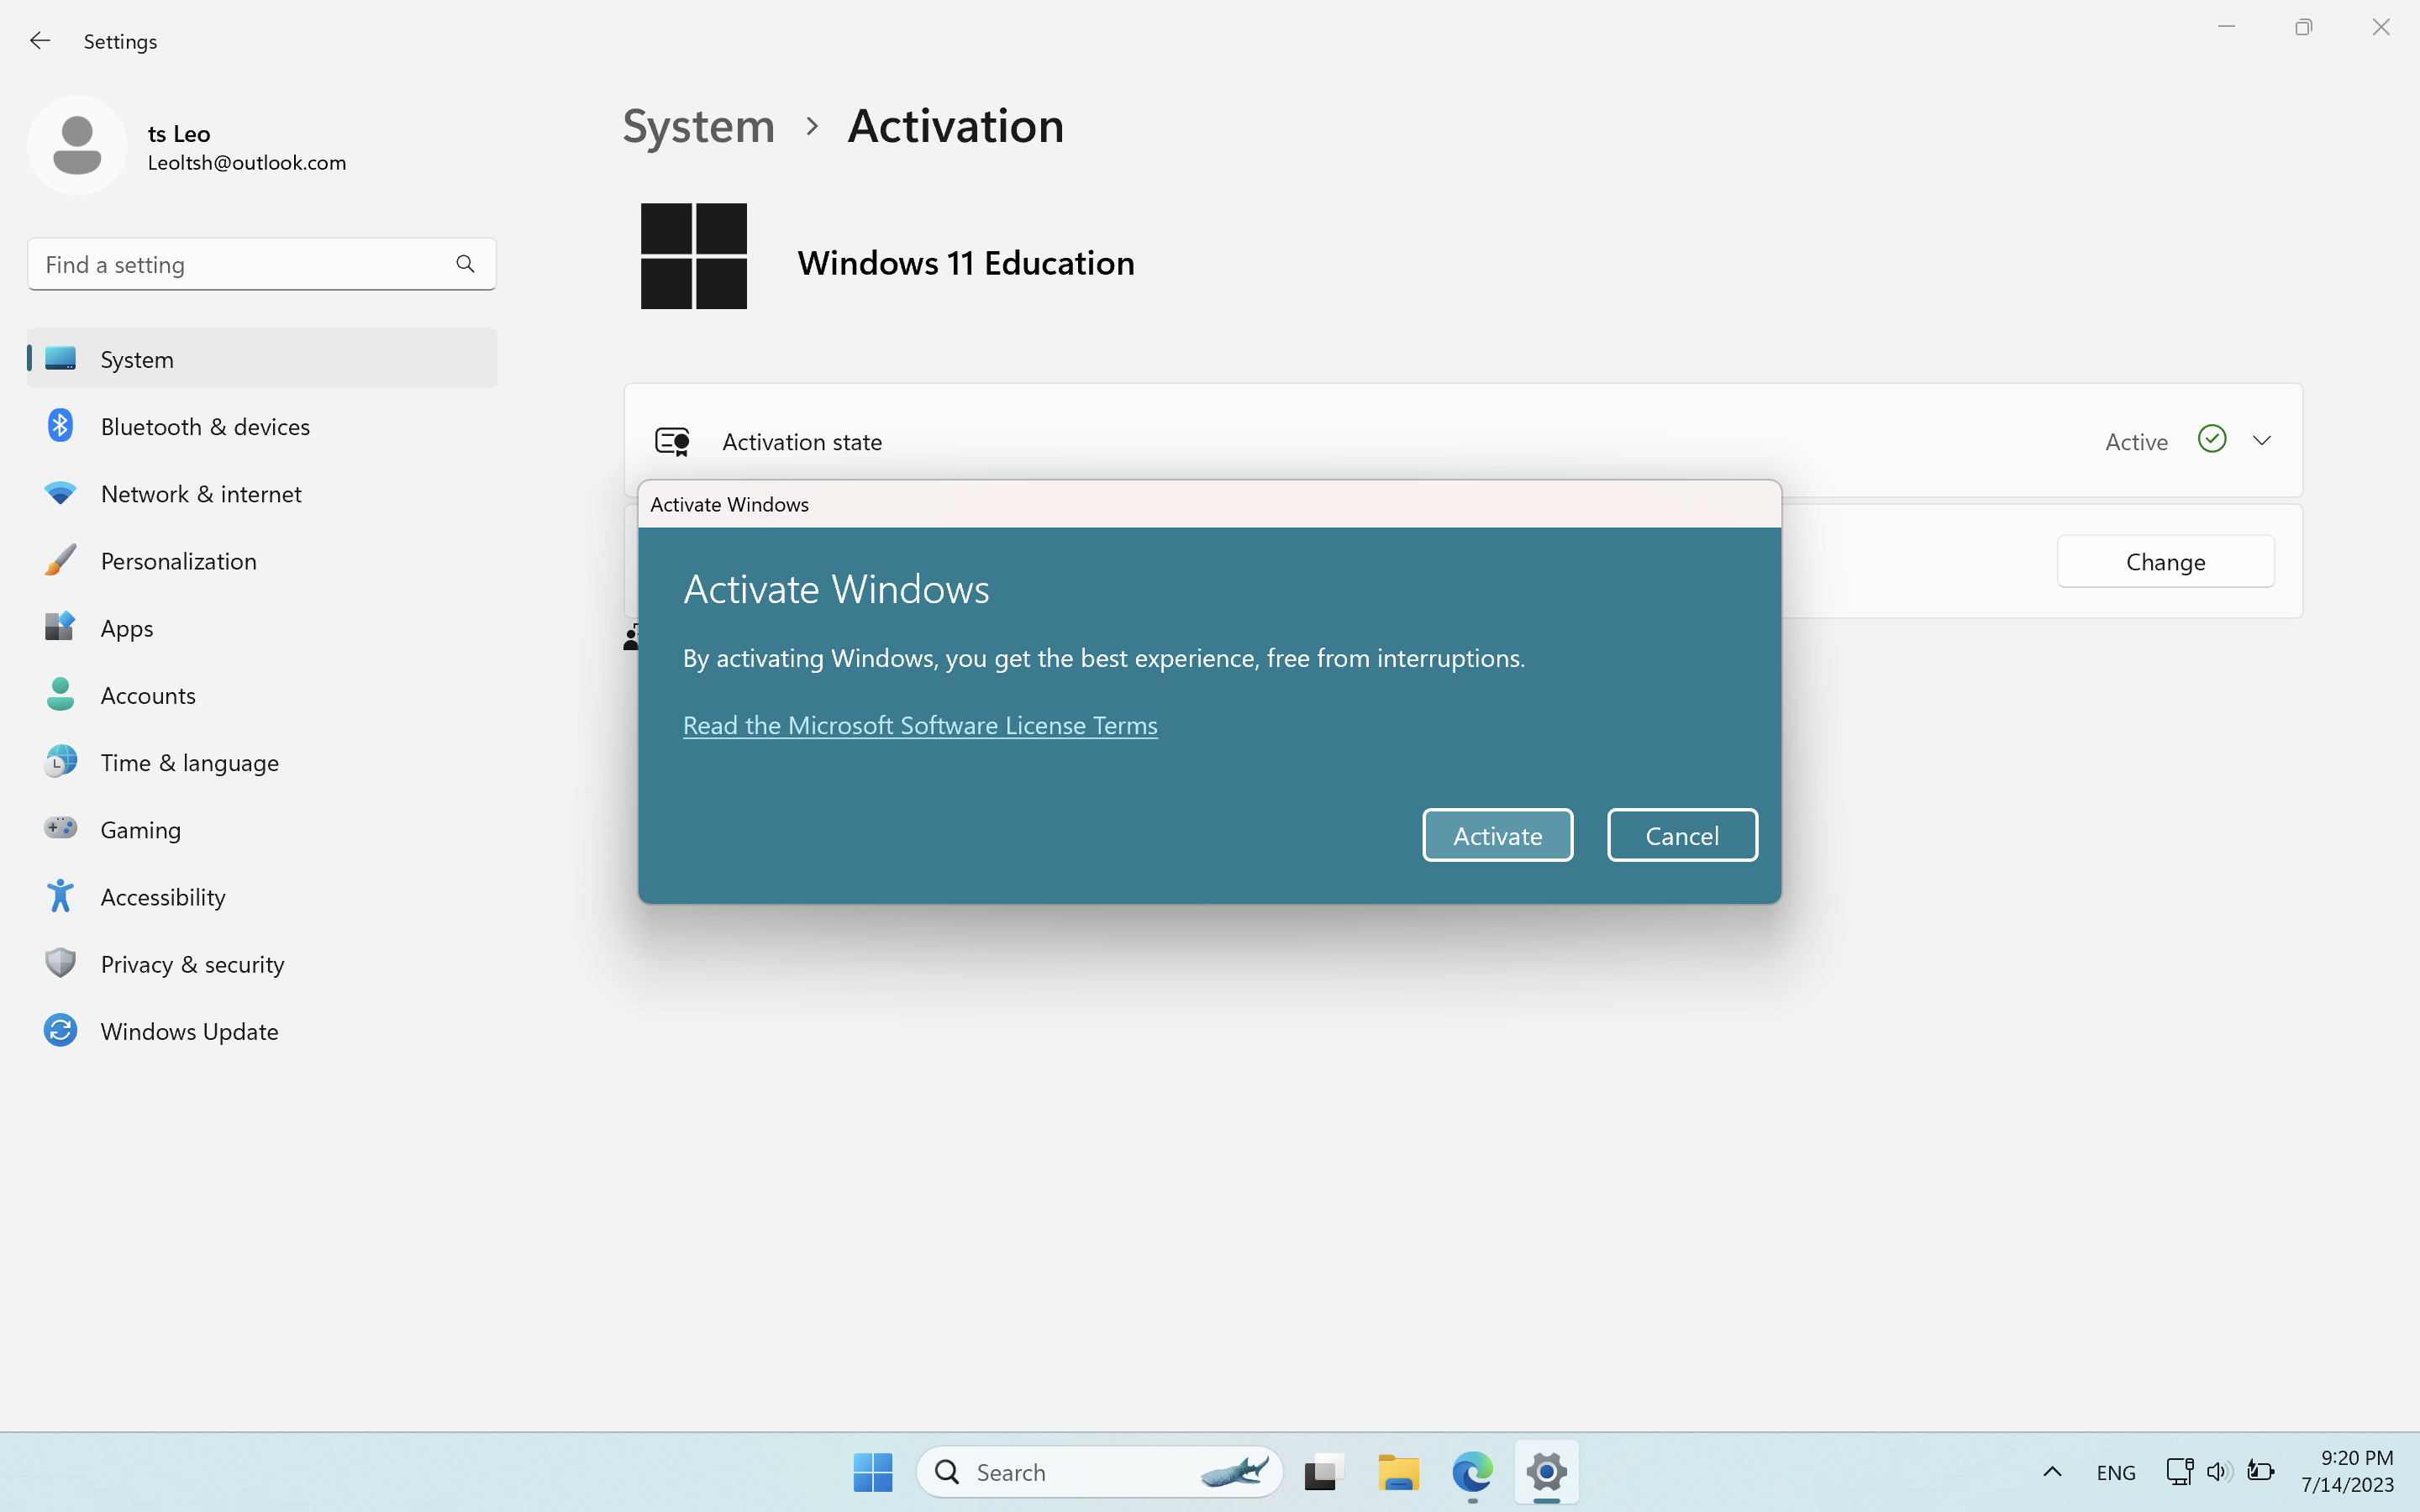
Task: Open Microsoft Edge from the taskbar
Action: click(1472, 1472)
